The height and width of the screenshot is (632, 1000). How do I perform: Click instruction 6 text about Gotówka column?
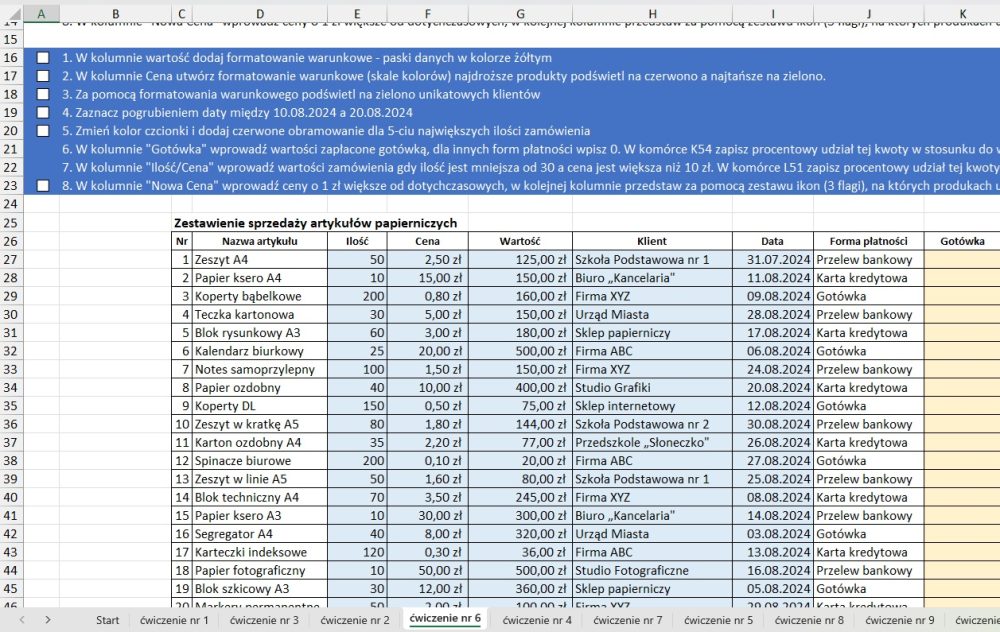(x=531, y=149)
